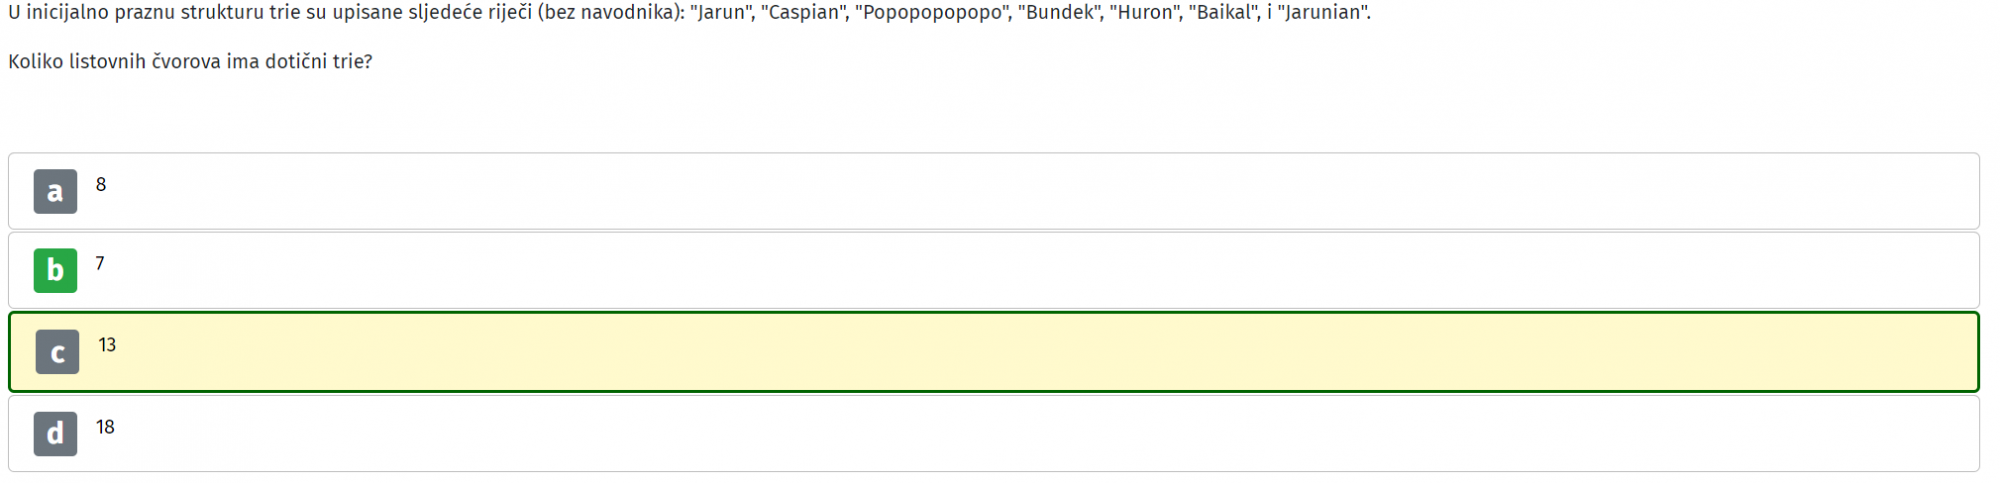Select the highlighted answer row with 13

pos(994,352)
